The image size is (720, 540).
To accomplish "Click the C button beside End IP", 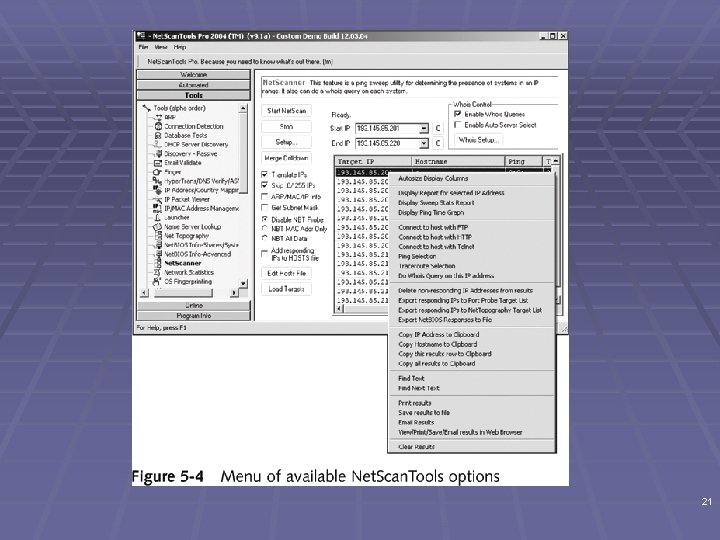I will (438, 144).
